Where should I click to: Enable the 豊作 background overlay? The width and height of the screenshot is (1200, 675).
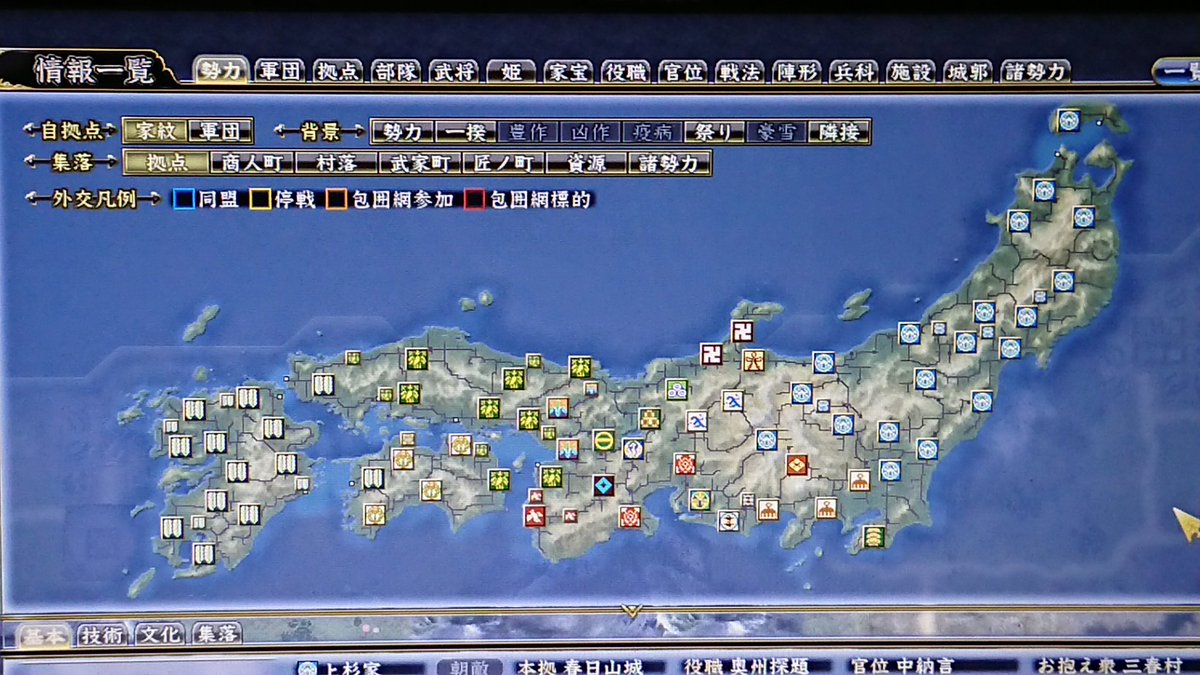[528, 132]
